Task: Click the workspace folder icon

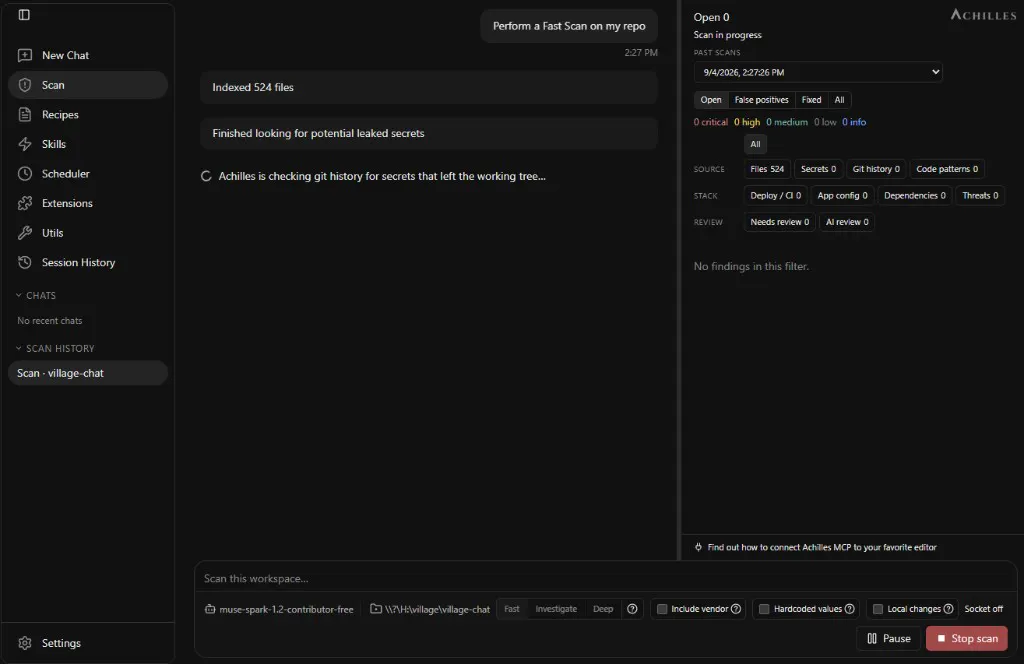Action: 376,609
